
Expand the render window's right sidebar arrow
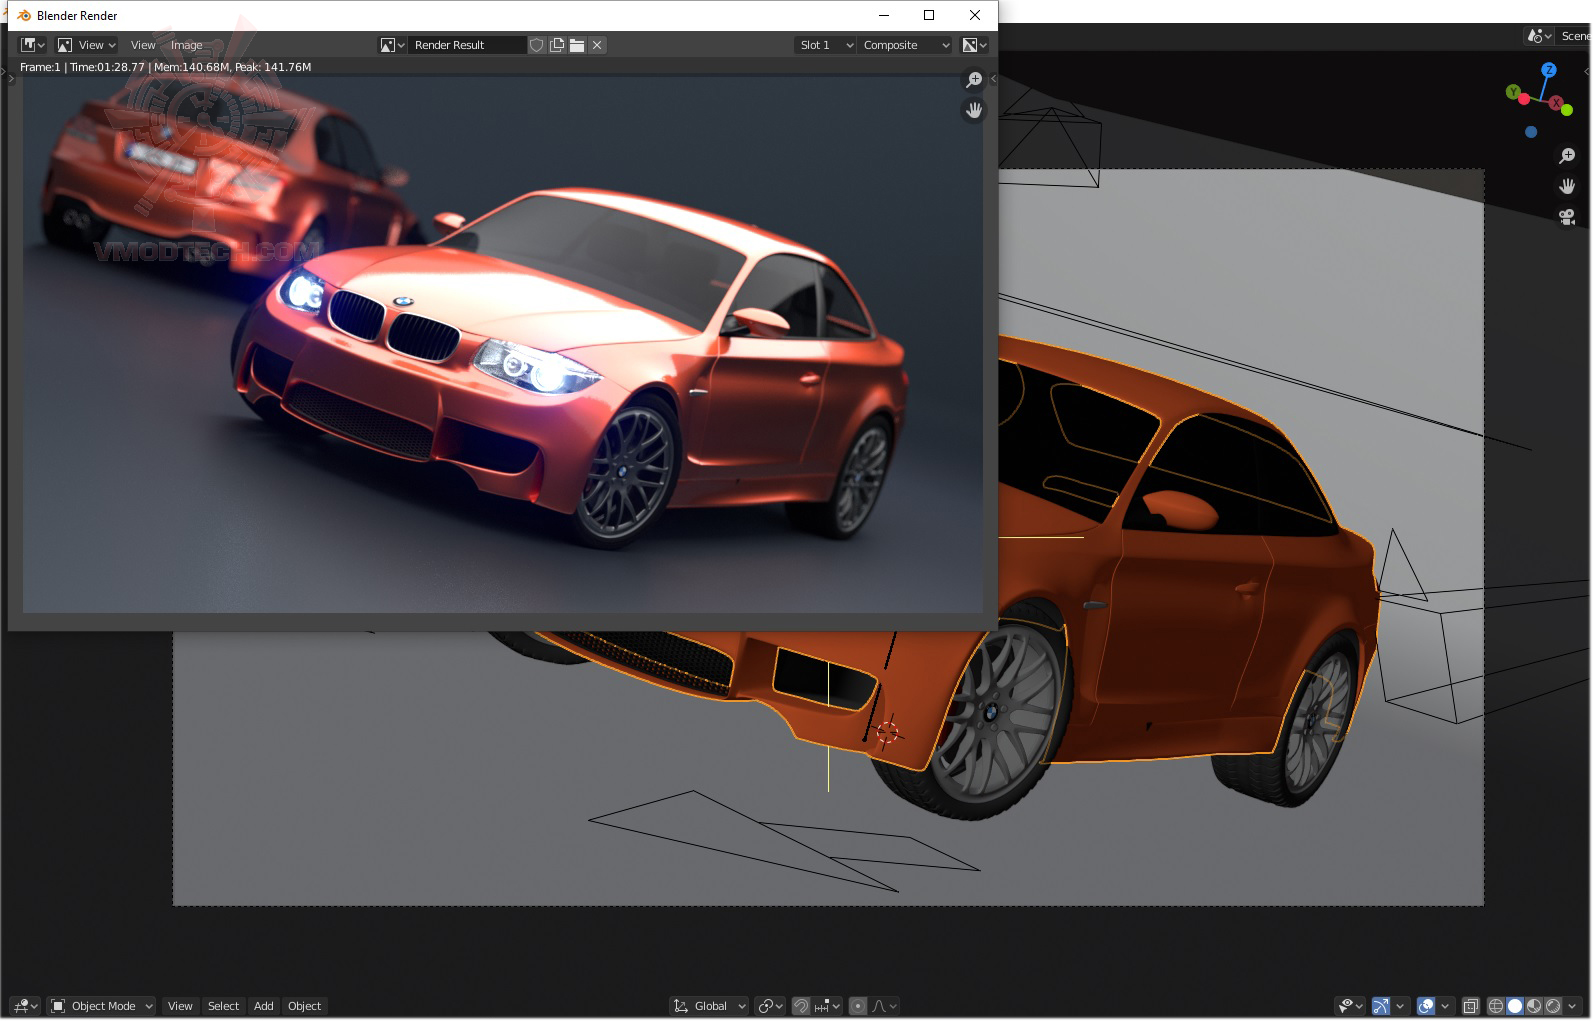[x=993, y=78]
